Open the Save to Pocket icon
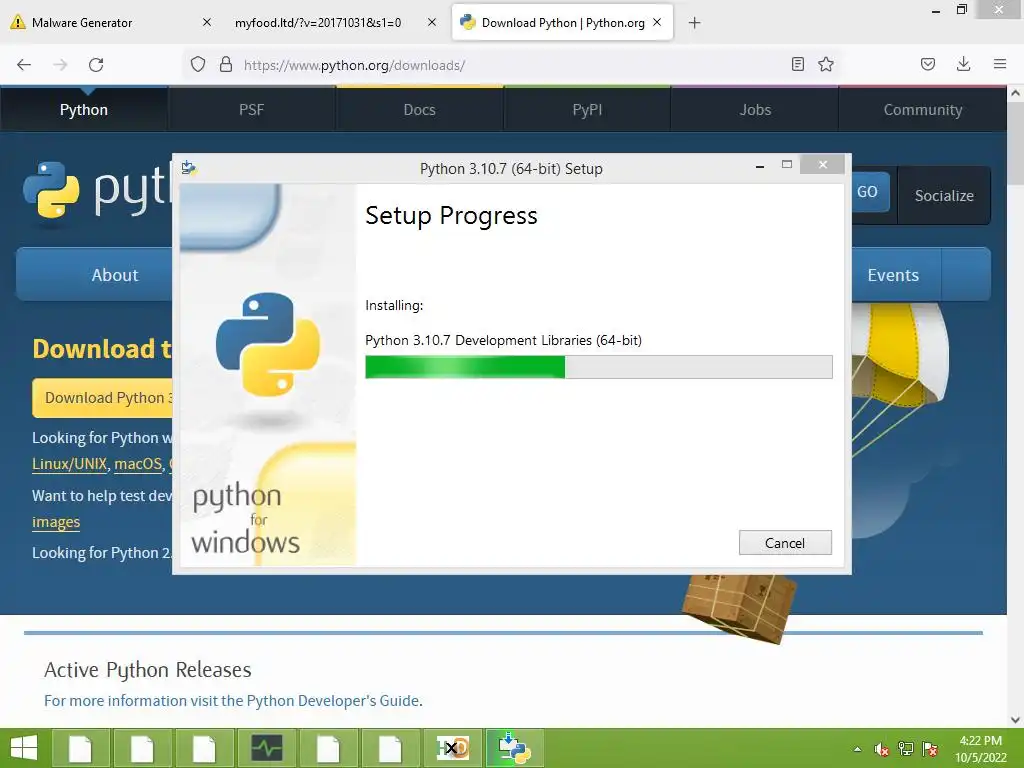Viewport: 1024px width, 768px height. (928, 64)
